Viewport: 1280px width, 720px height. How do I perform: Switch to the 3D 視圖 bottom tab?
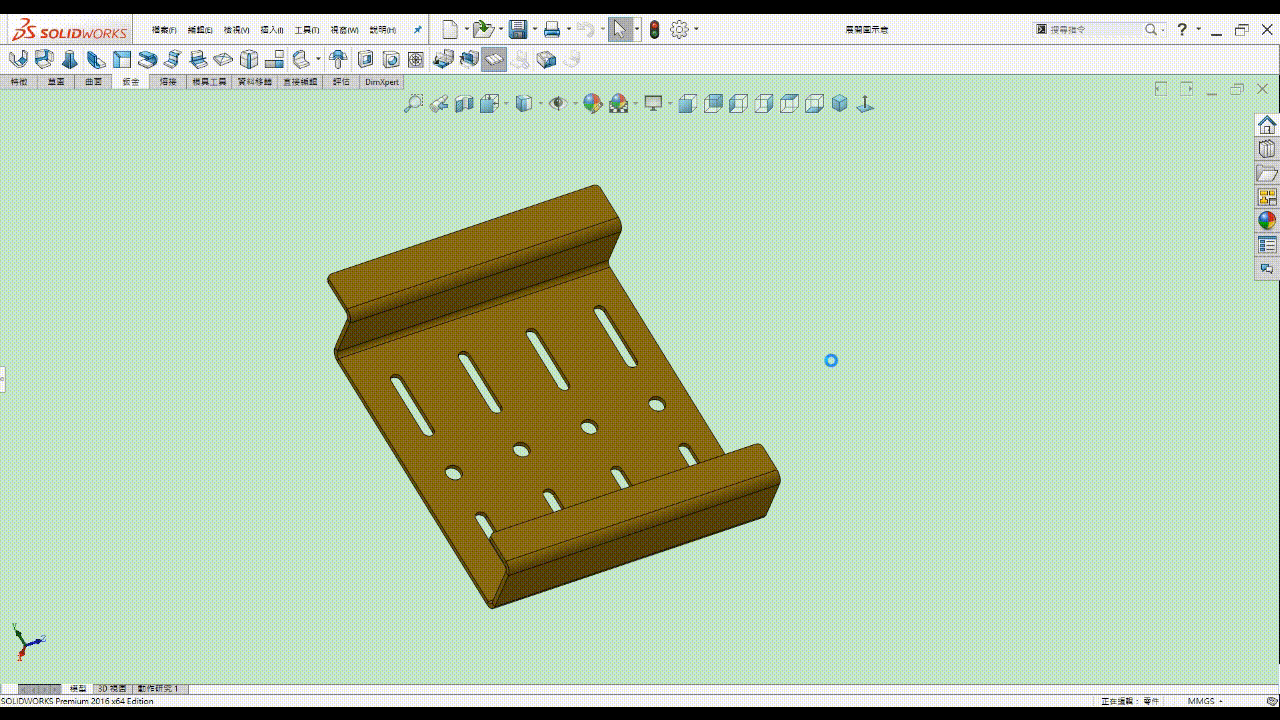coord(111,689)
